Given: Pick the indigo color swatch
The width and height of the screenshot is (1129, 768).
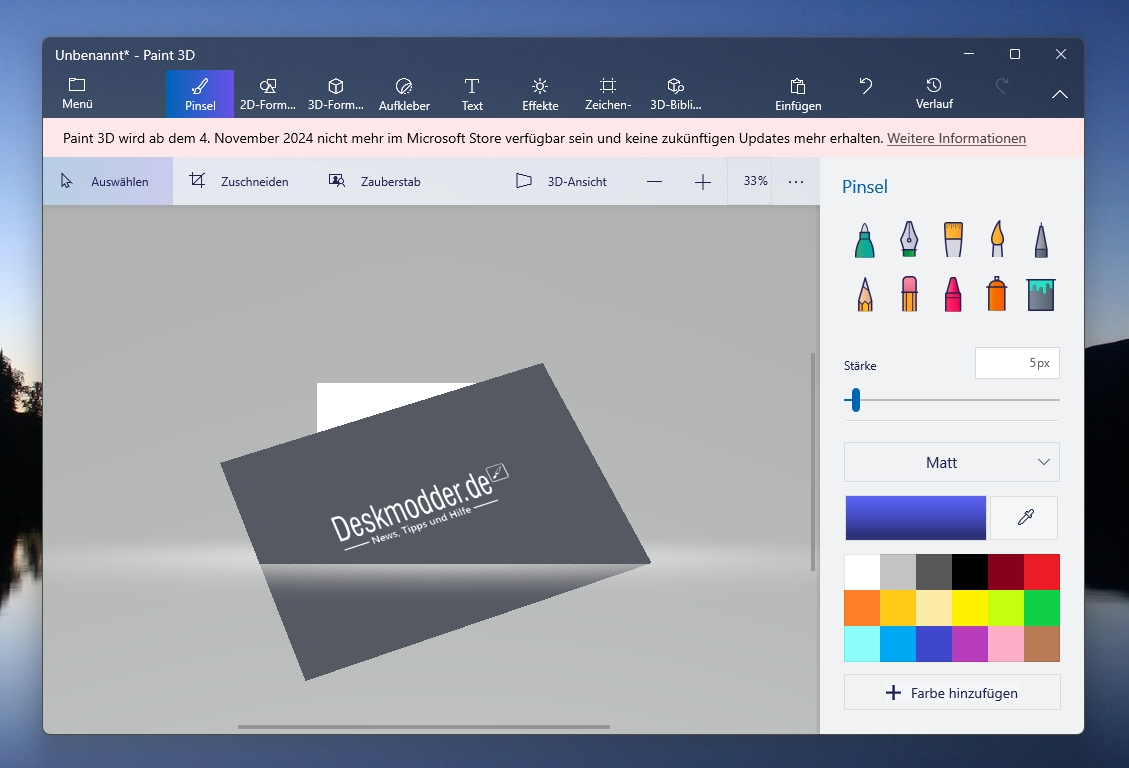Looking at the screenshot, I should 935,643.
